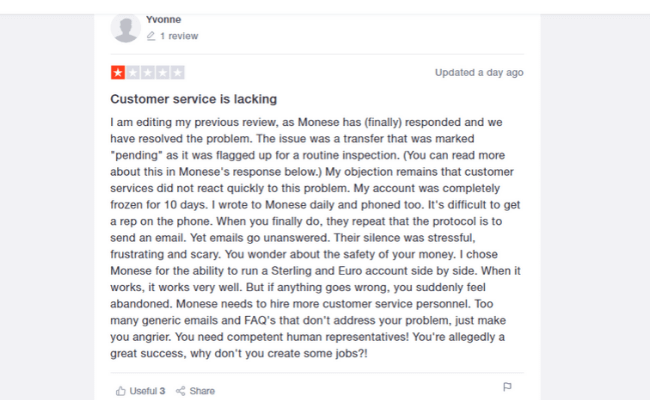This screenshot has height=400, width=650.
Task: Flag this review with flag icon
Action: click(507, 387)
